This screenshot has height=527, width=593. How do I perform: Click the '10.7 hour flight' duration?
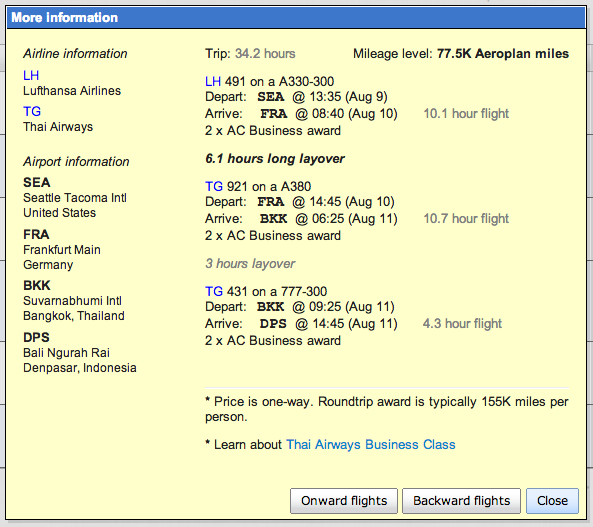click(x=466, y=218)
